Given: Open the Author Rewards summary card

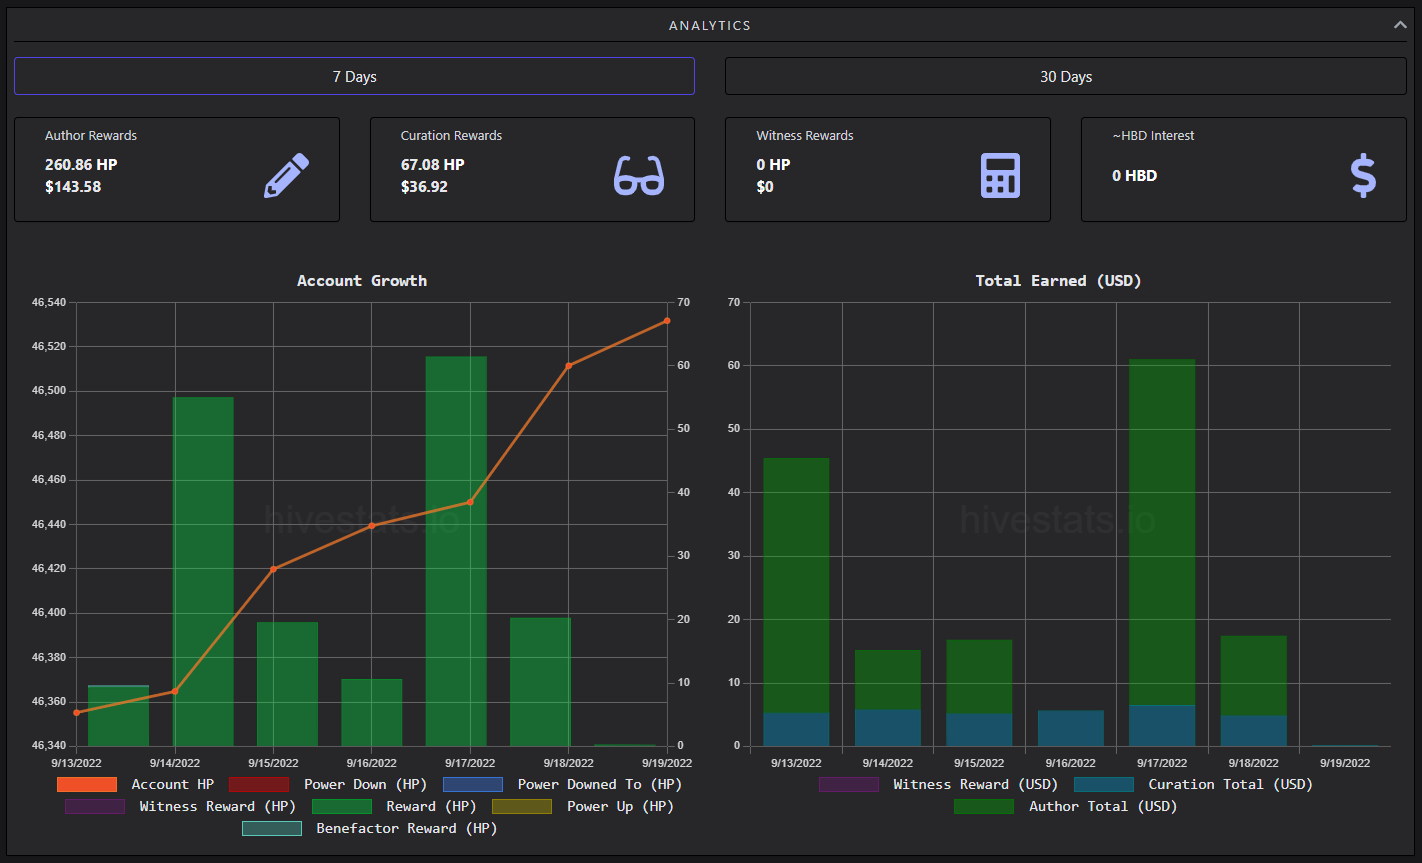Looking at the screenshot, I should tap(177, 170).
